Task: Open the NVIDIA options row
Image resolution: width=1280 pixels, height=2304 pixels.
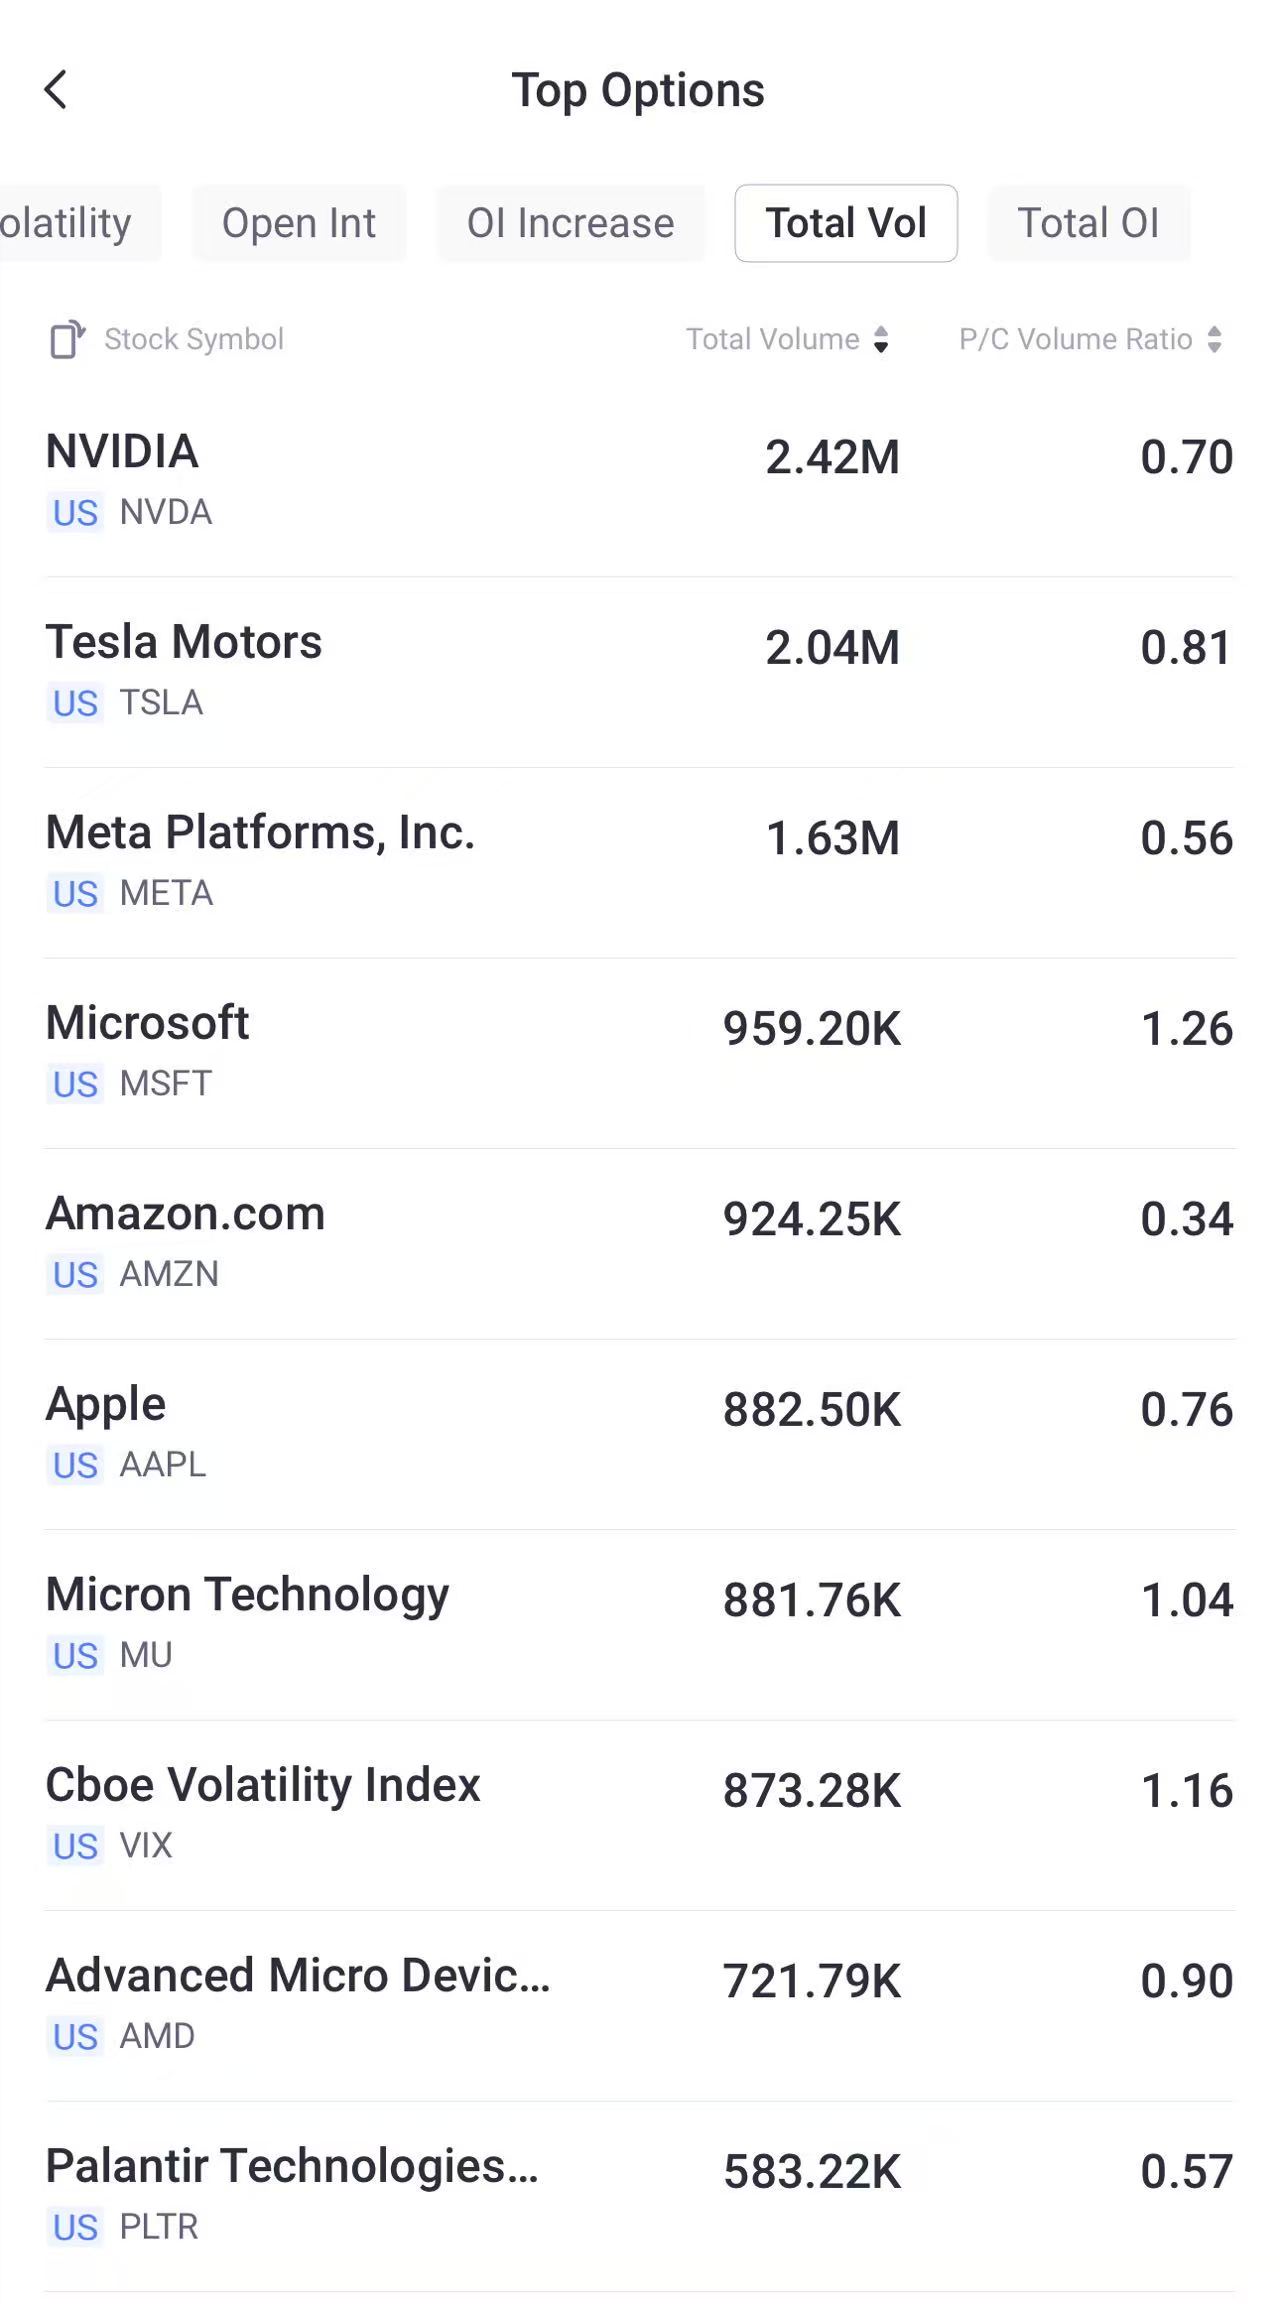Action: (x=640, y=480)
